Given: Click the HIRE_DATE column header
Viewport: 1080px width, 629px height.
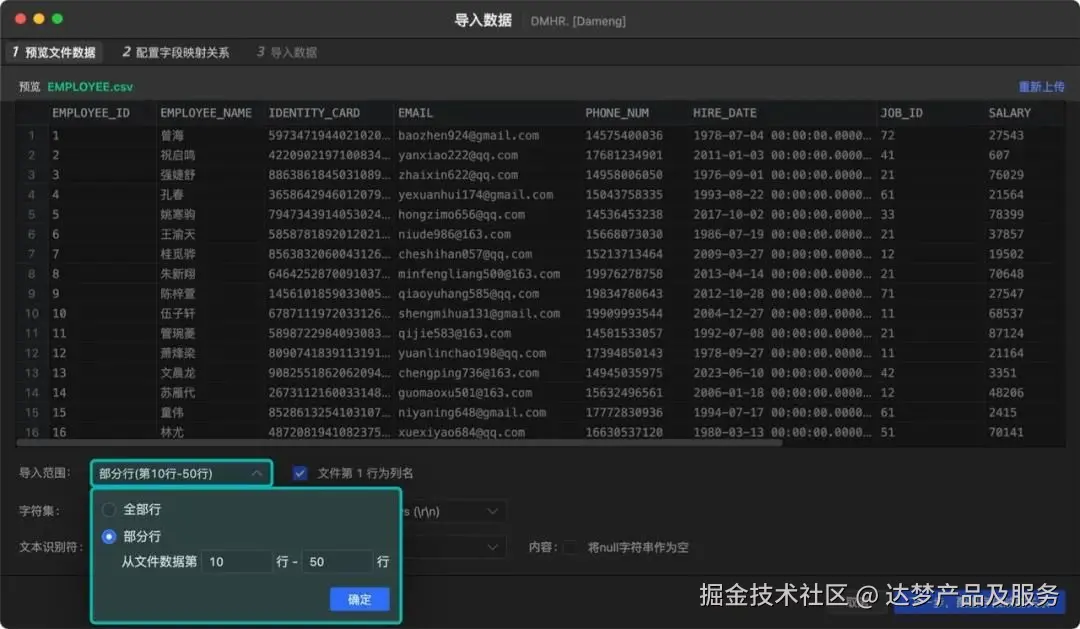Looking at the screenshot, I should point(725,113).
